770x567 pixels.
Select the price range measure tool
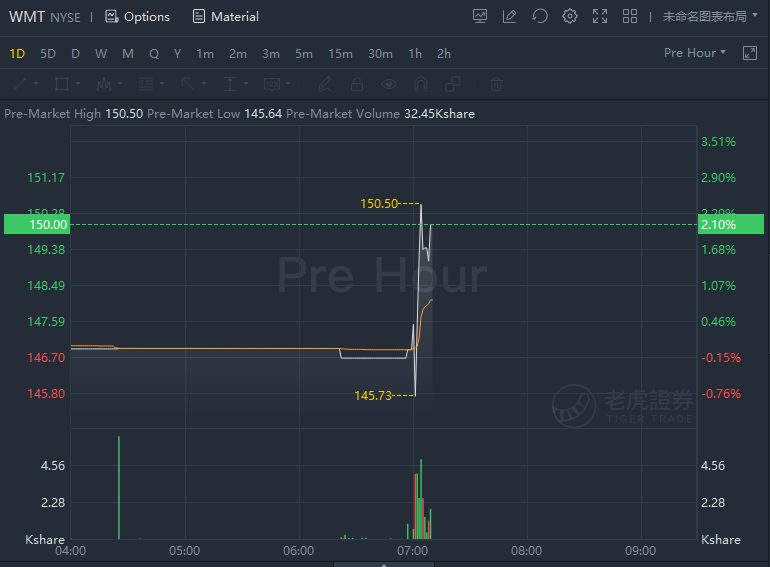(x=230, y=84)
